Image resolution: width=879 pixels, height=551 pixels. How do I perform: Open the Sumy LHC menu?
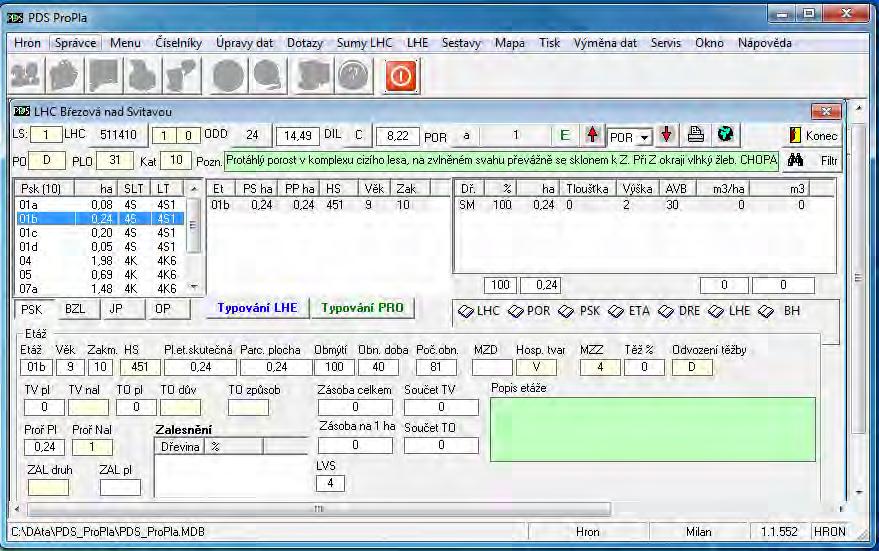[364, 43]
